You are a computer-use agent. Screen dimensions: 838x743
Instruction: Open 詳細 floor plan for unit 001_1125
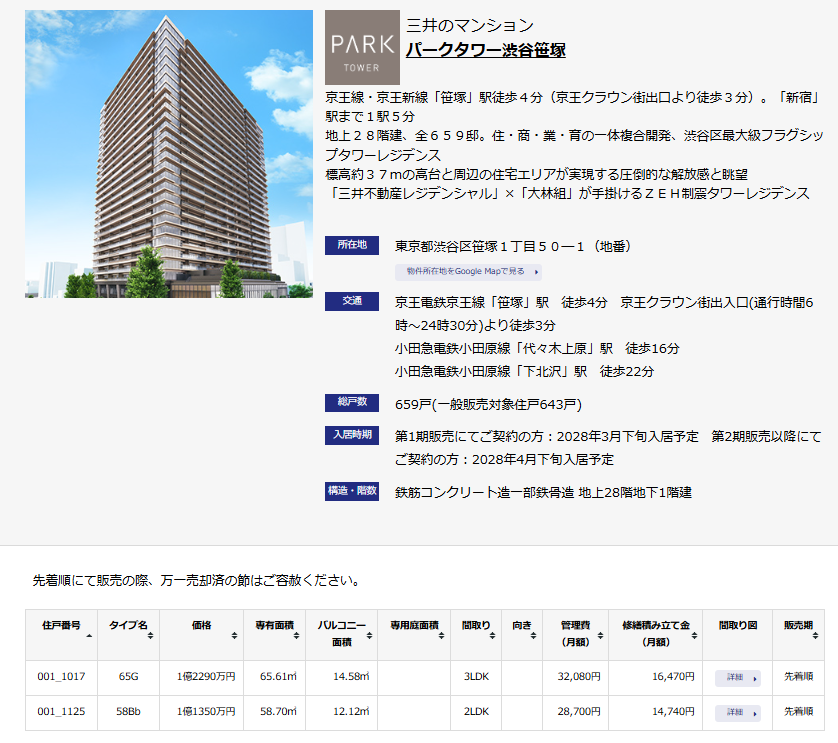(738, 713)
